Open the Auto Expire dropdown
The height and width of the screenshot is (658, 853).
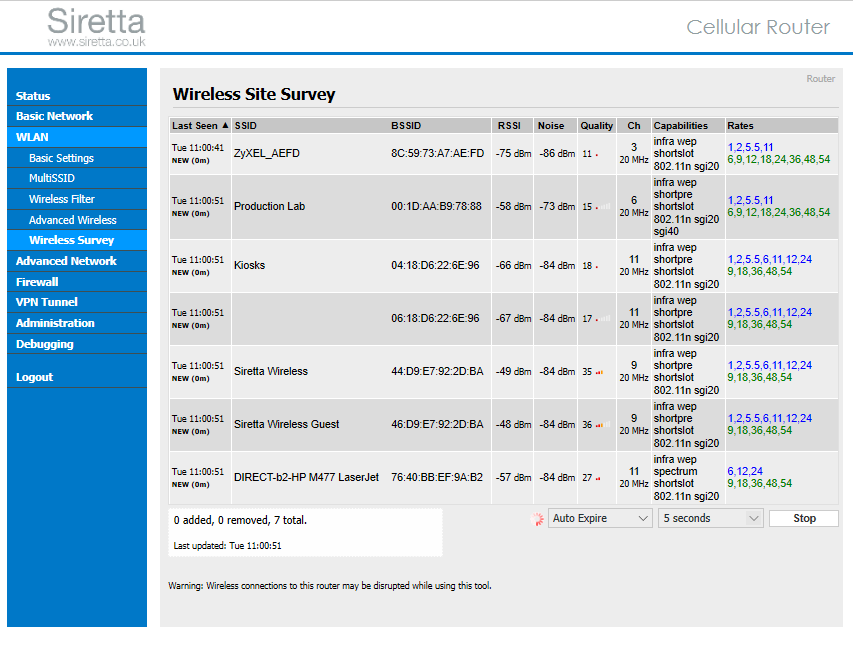[x=600, y=518]
